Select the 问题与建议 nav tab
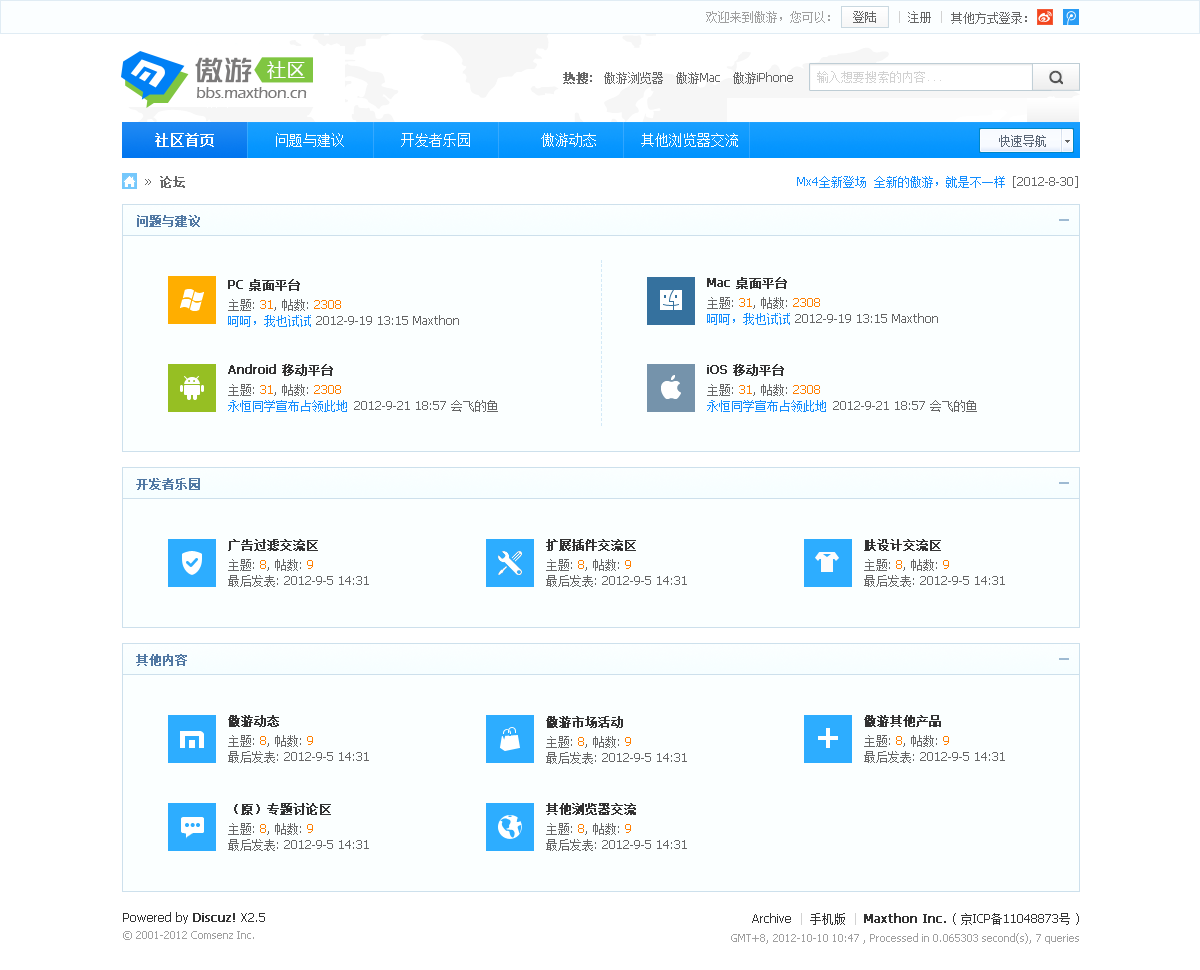1200x970 pixels. 310,140
